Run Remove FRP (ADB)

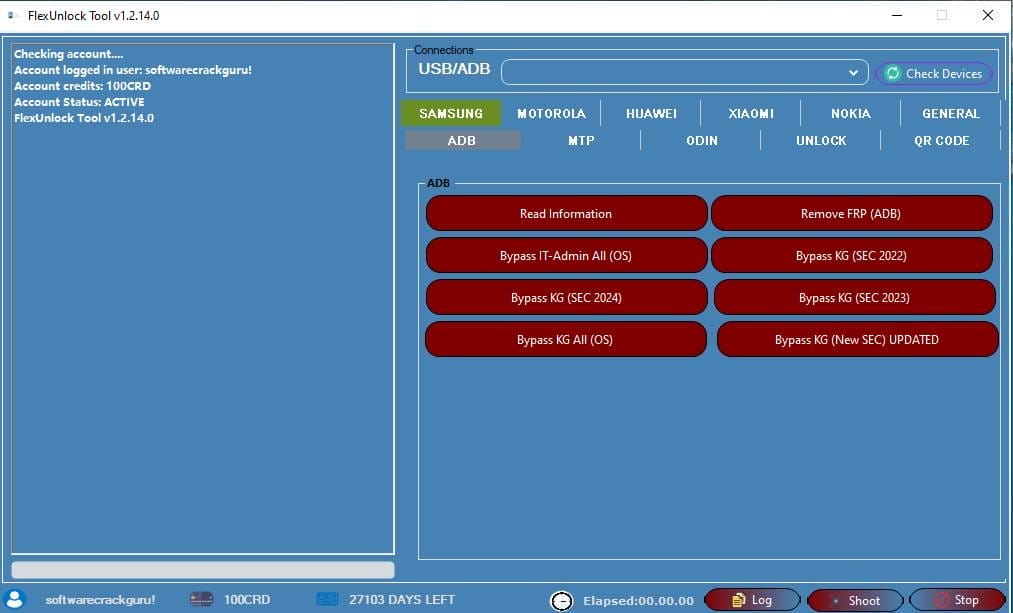pyautogui.click(x=851, y=213)
